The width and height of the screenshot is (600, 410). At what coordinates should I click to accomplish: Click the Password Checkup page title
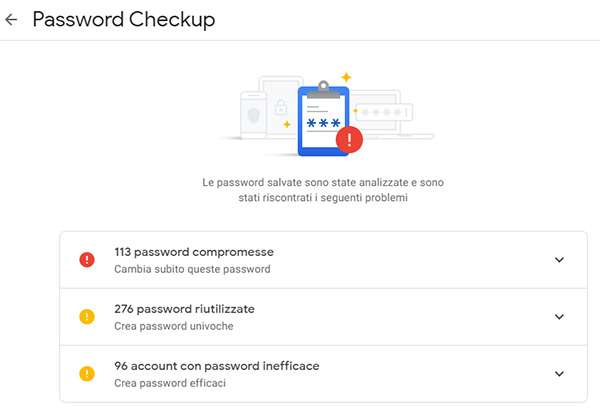(x=123, y=19)
